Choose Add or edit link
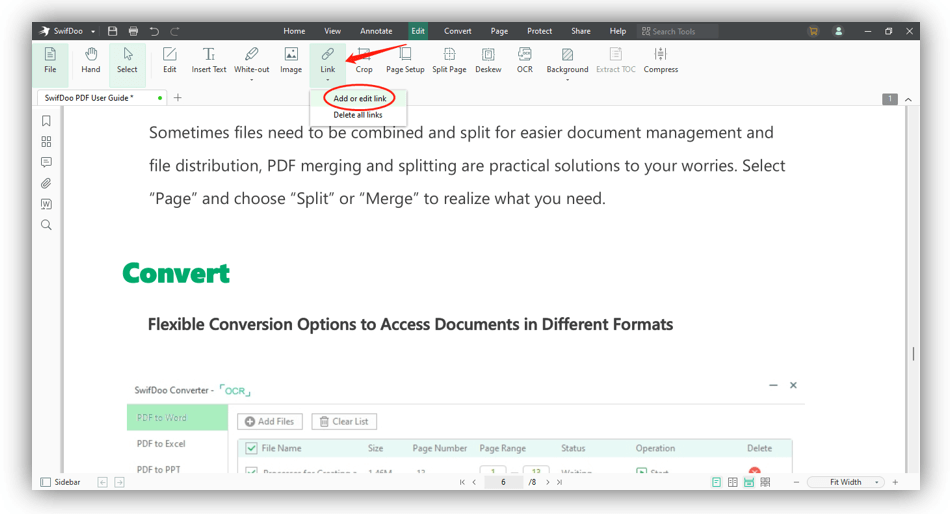Screen dimensions: 950x514 (x=359, y=98)
